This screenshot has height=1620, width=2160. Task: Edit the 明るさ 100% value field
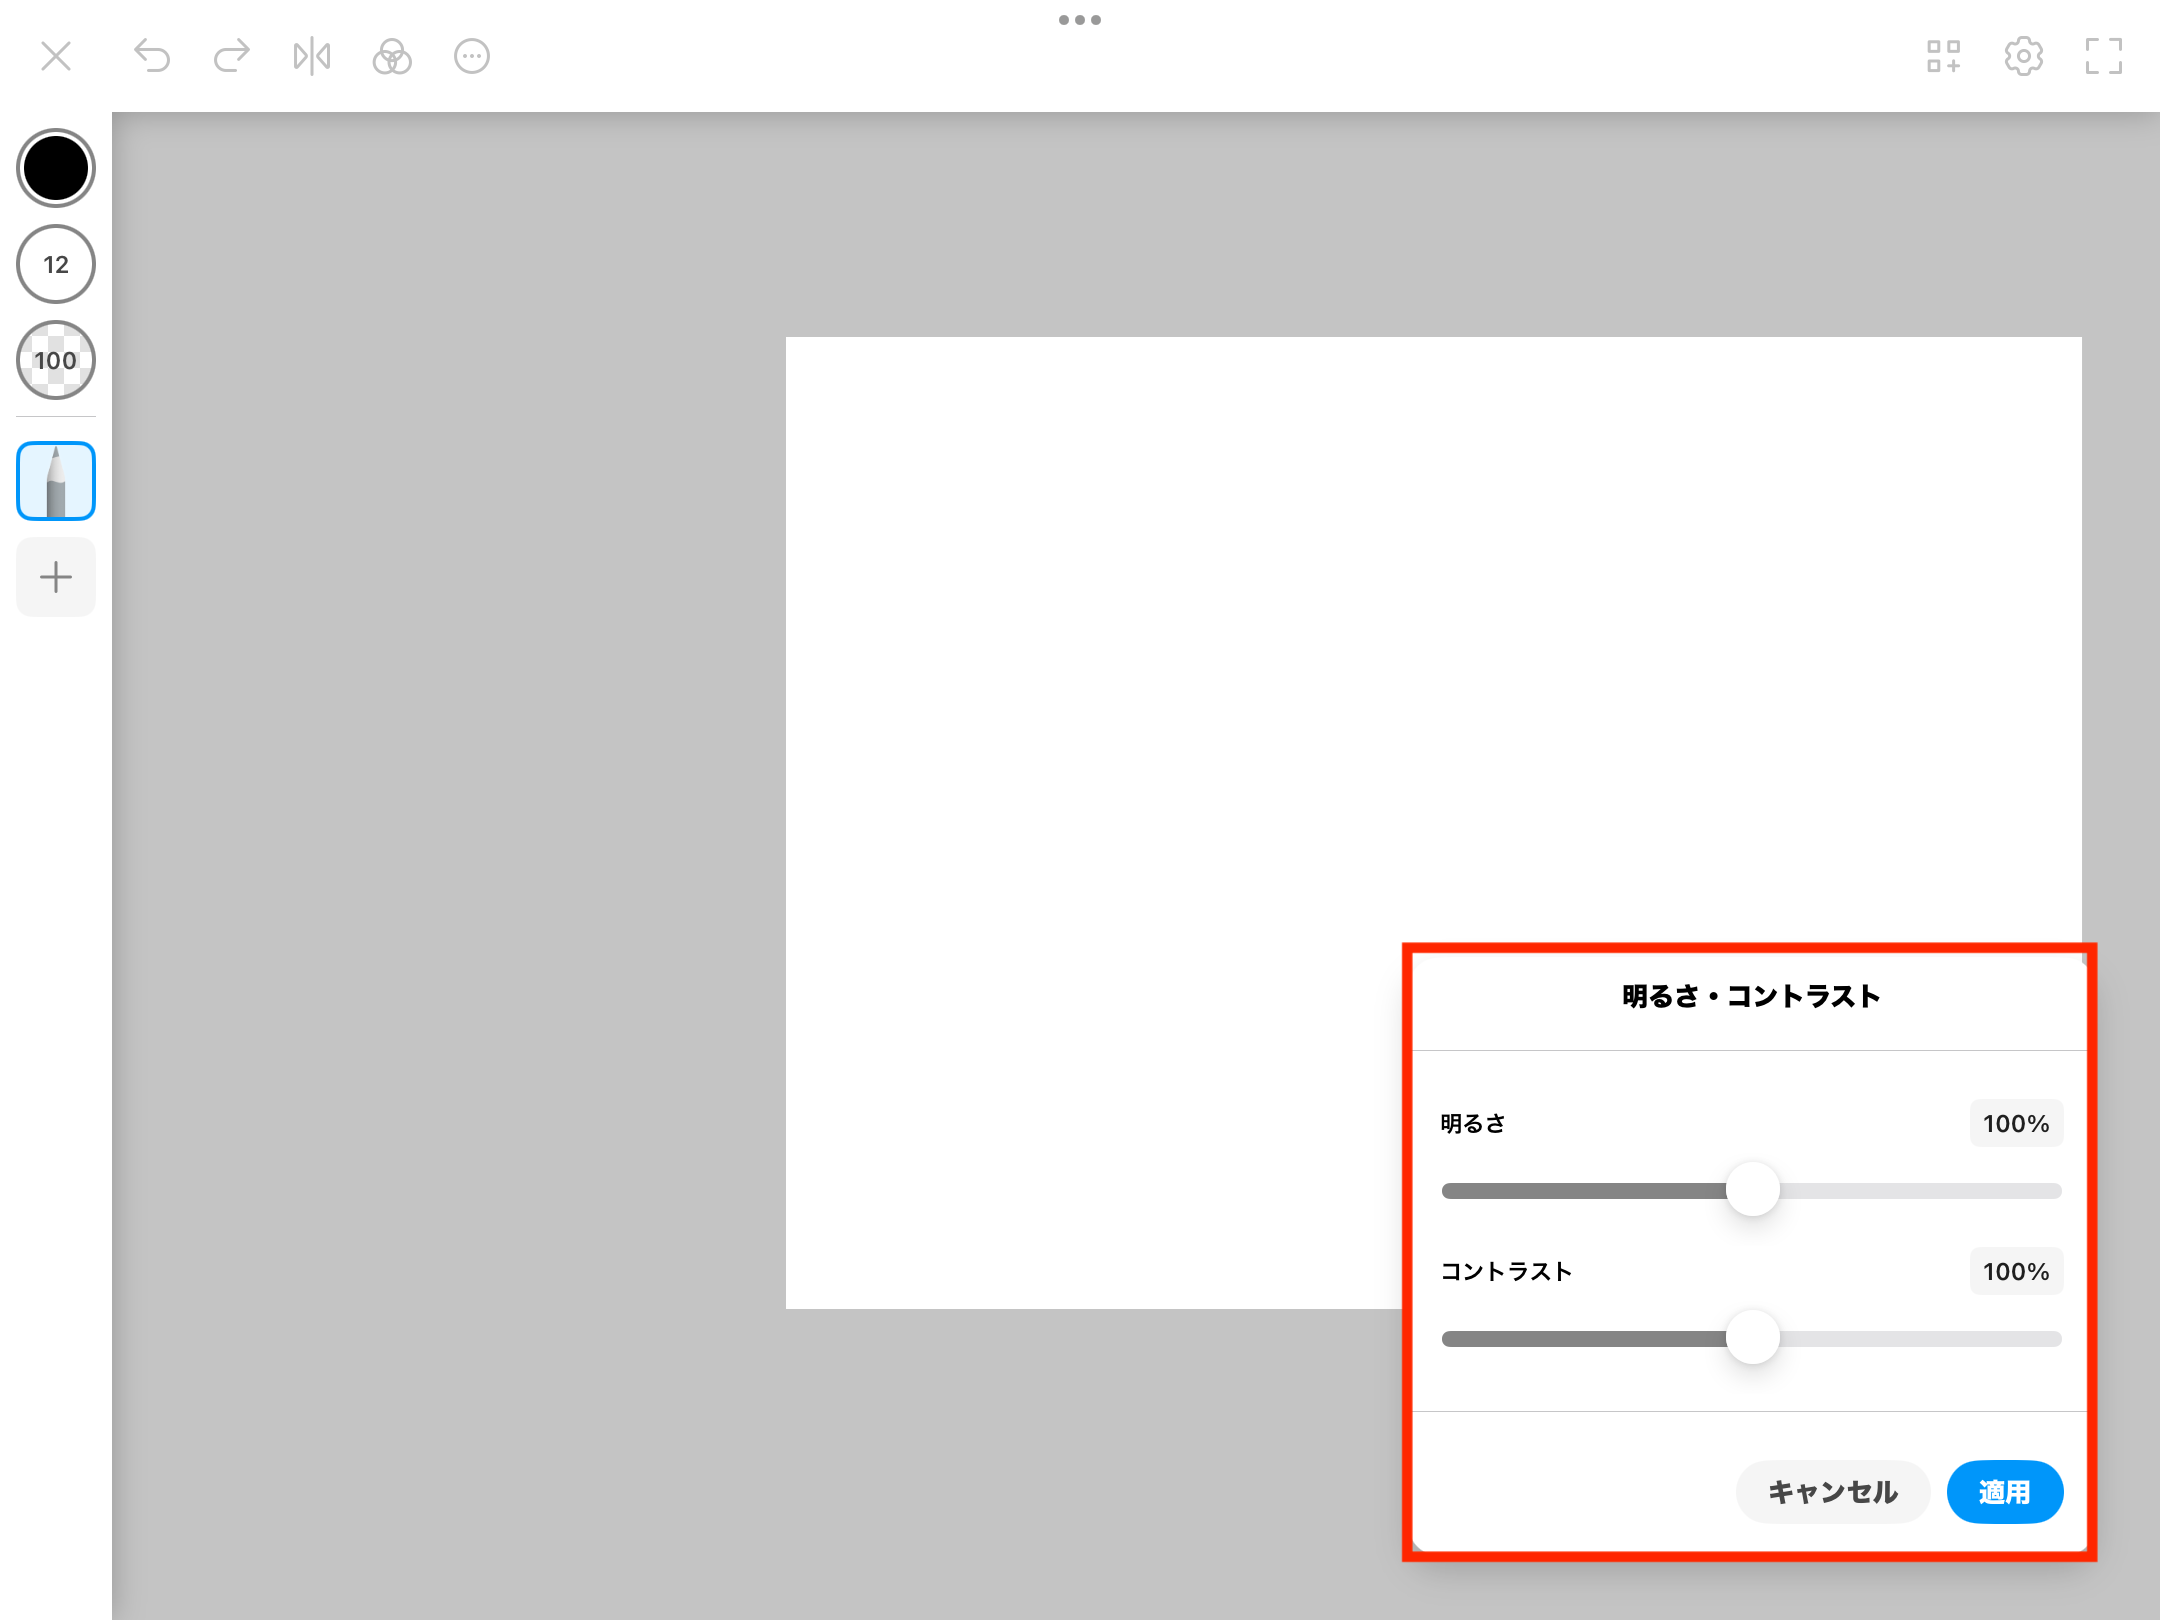click(x=2016, y=1123)
